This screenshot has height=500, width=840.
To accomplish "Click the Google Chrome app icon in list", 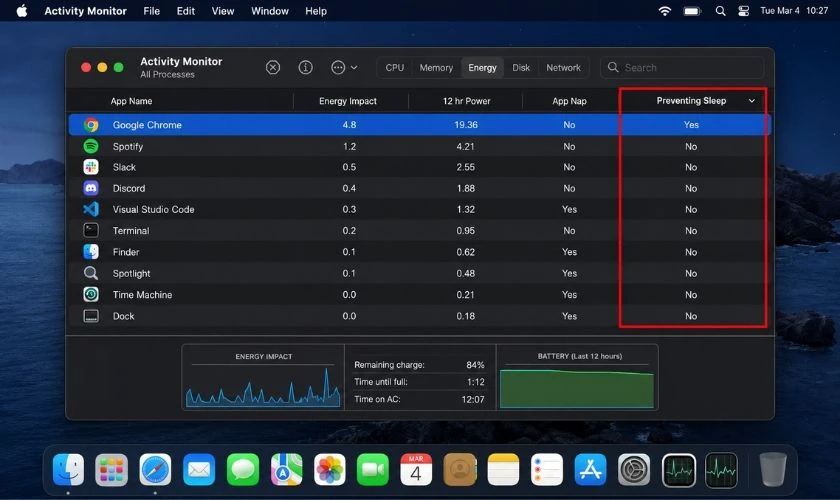I will coord(91,125).
